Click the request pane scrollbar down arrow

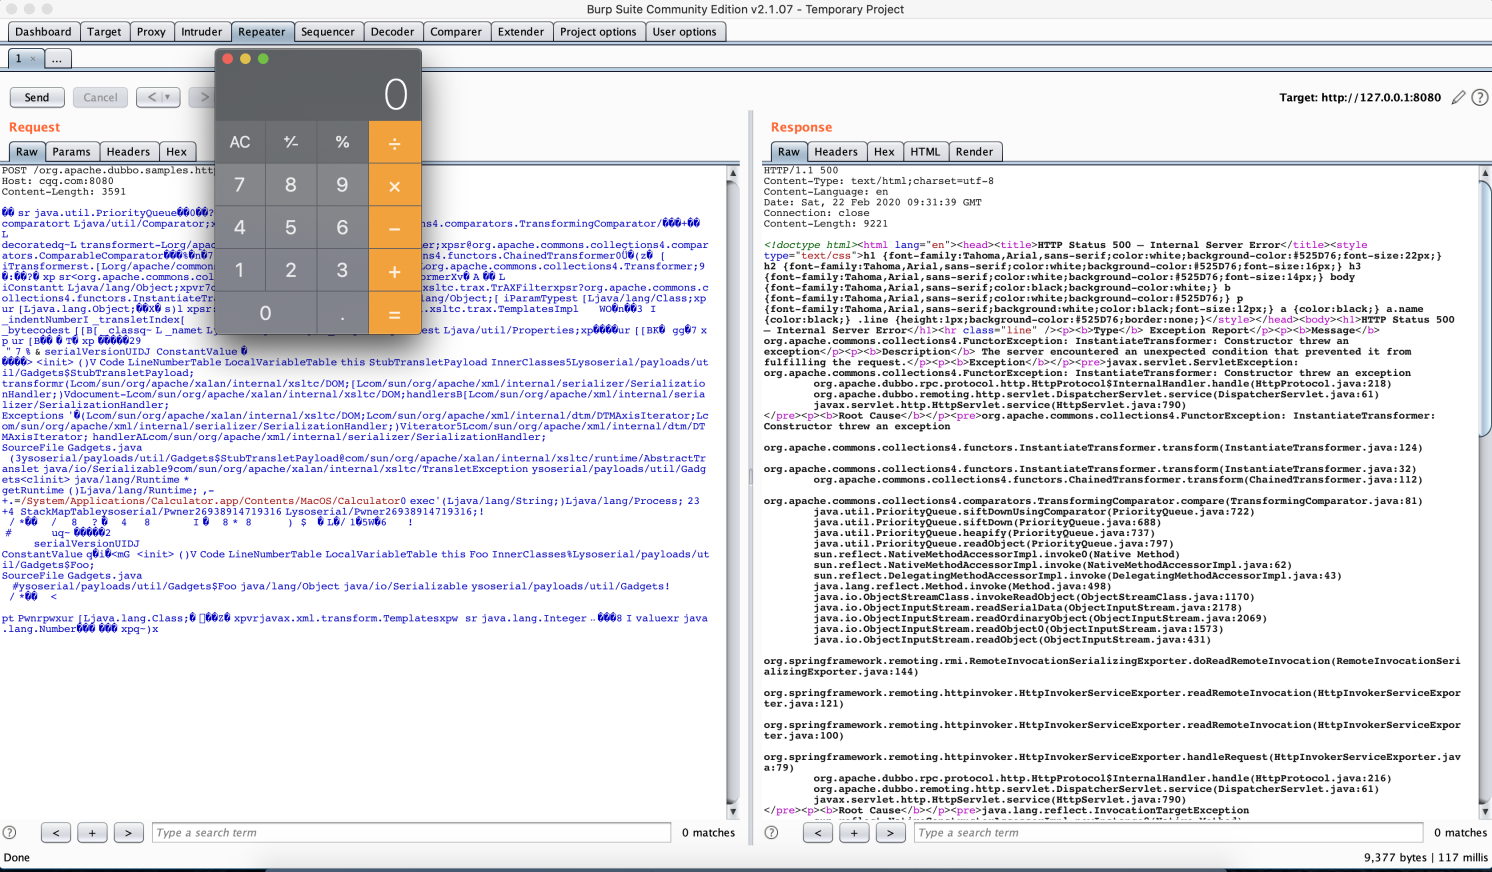click(x=733, y=812)
